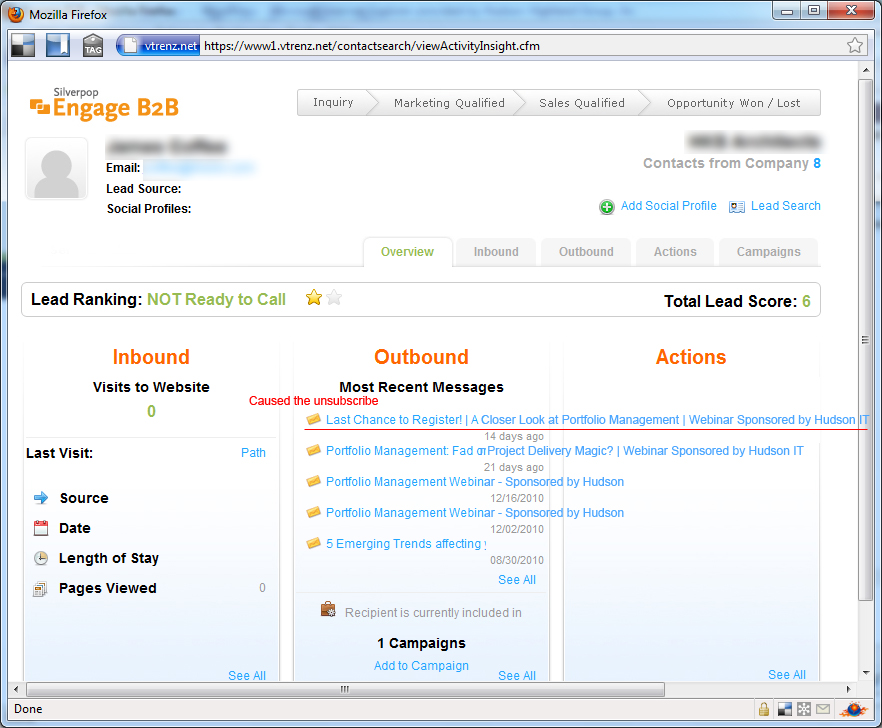Open Last Chance to Register message link

click(597, 420)
